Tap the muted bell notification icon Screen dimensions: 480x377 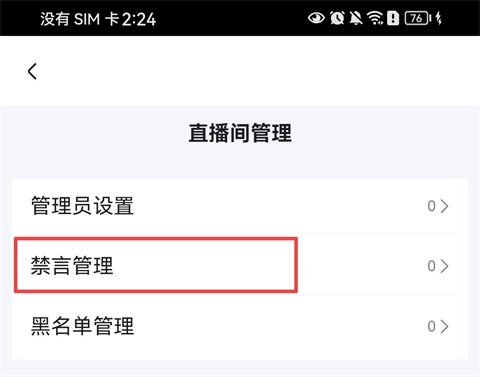[x=356, y=18]
